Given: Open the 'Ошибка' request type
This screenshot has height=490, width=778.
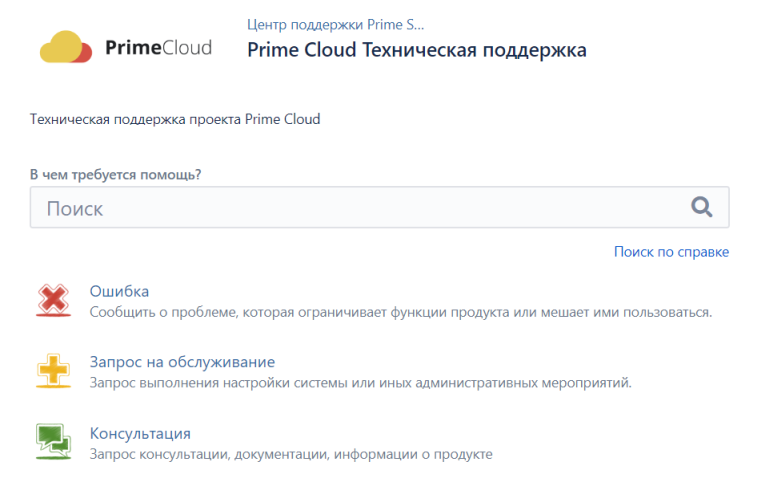Looking at the screenshot, I should click(x=119, y=291).
